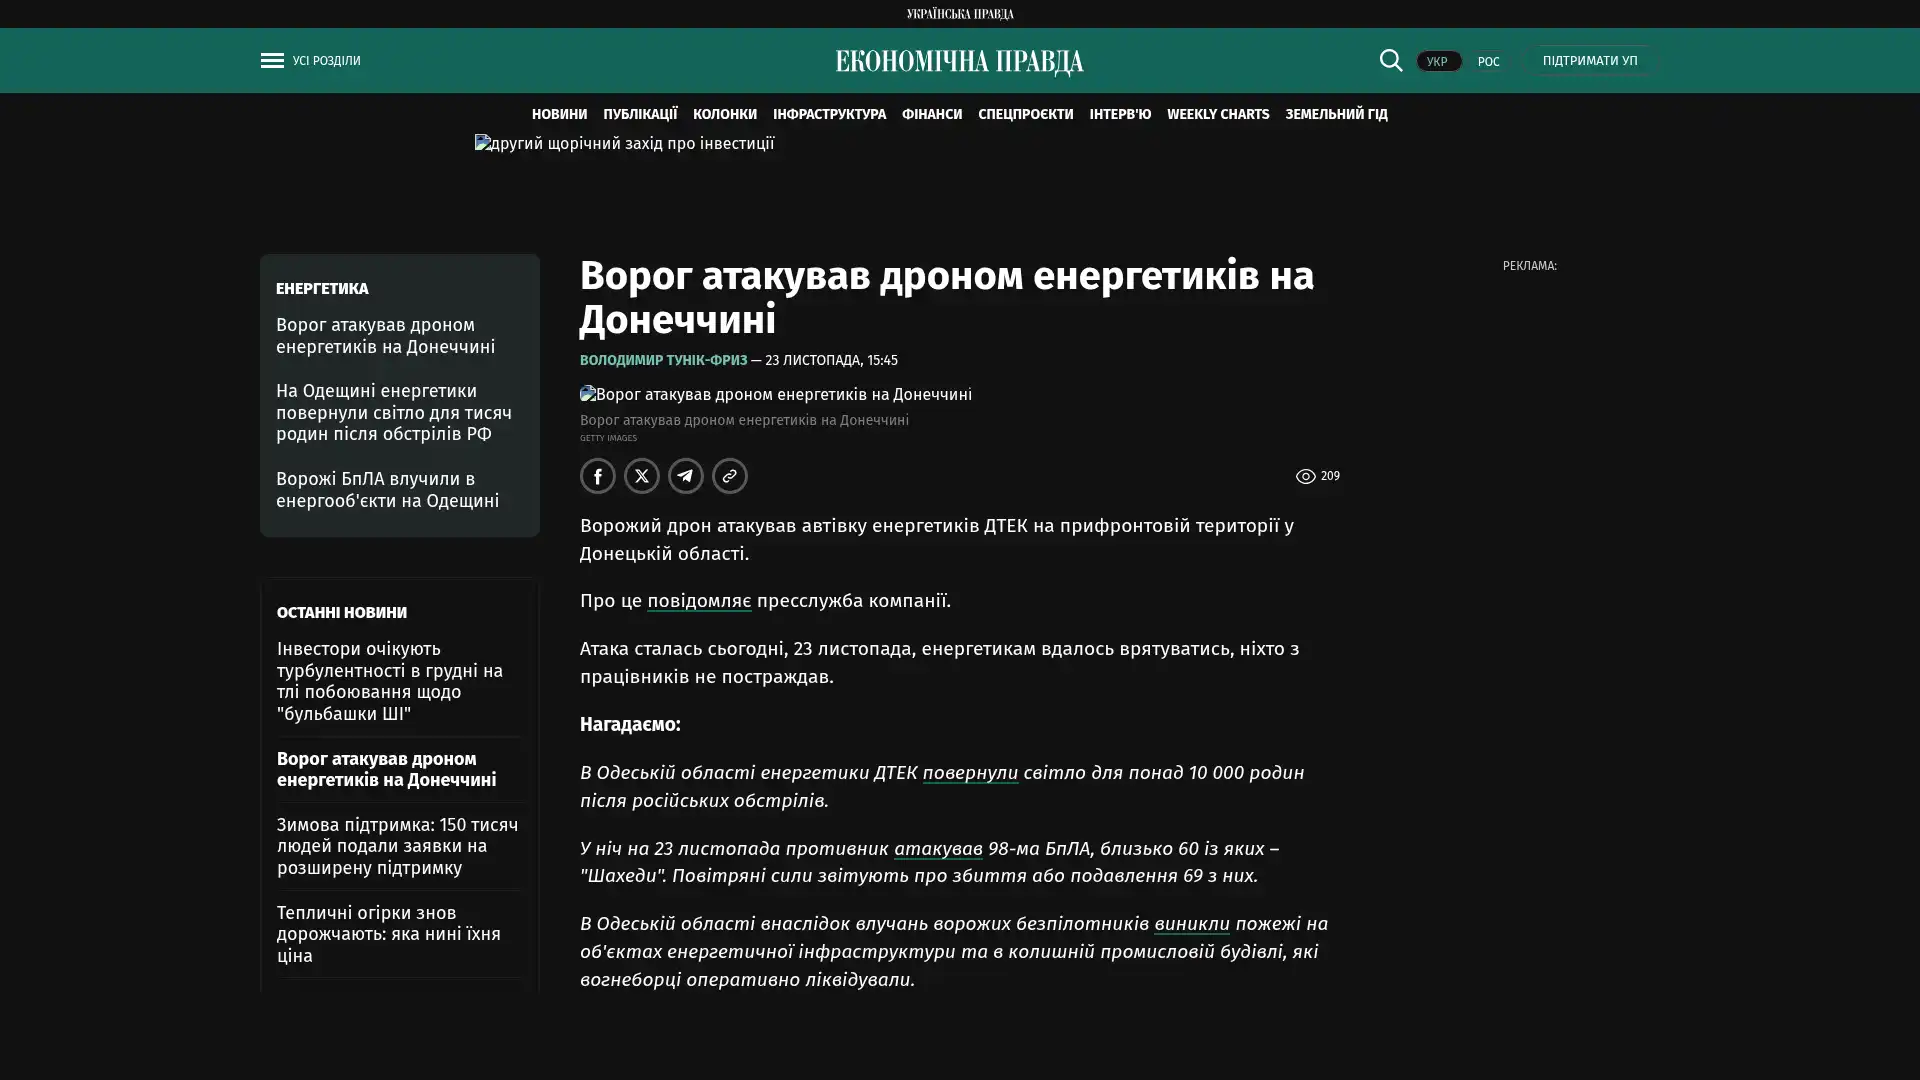Go to Фінанси section
The width and height of the screenshot is (1920, 1080).
[x=931, y=114]
